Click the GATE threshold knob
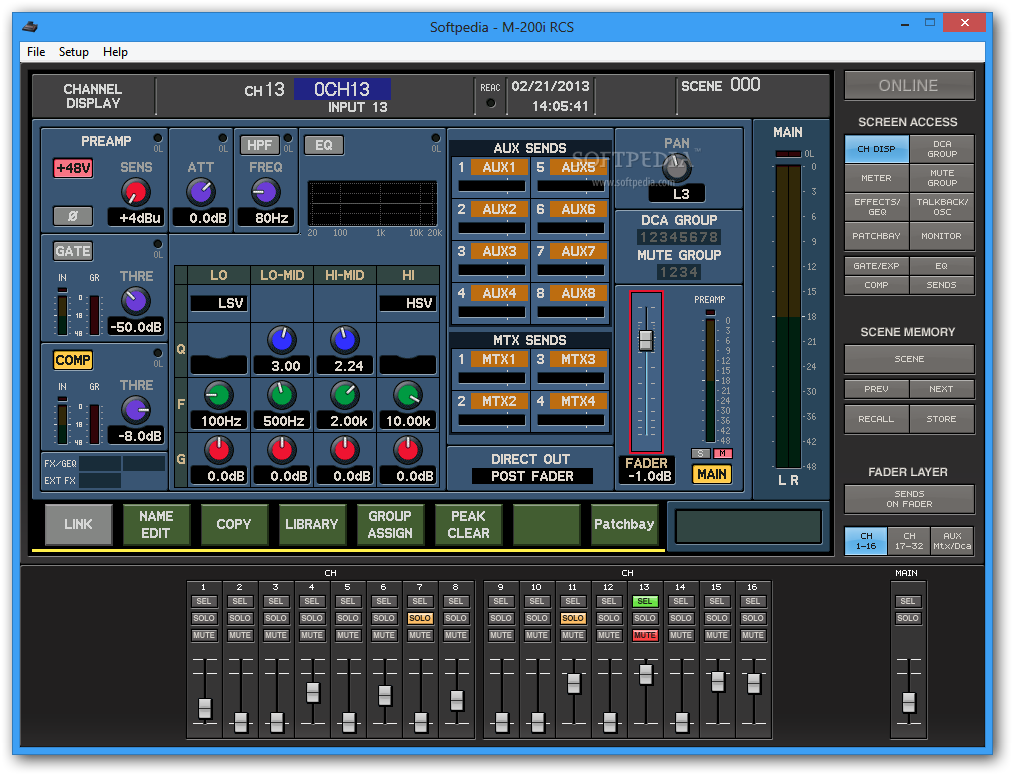 pyautogui.click(x=136, y=301)
